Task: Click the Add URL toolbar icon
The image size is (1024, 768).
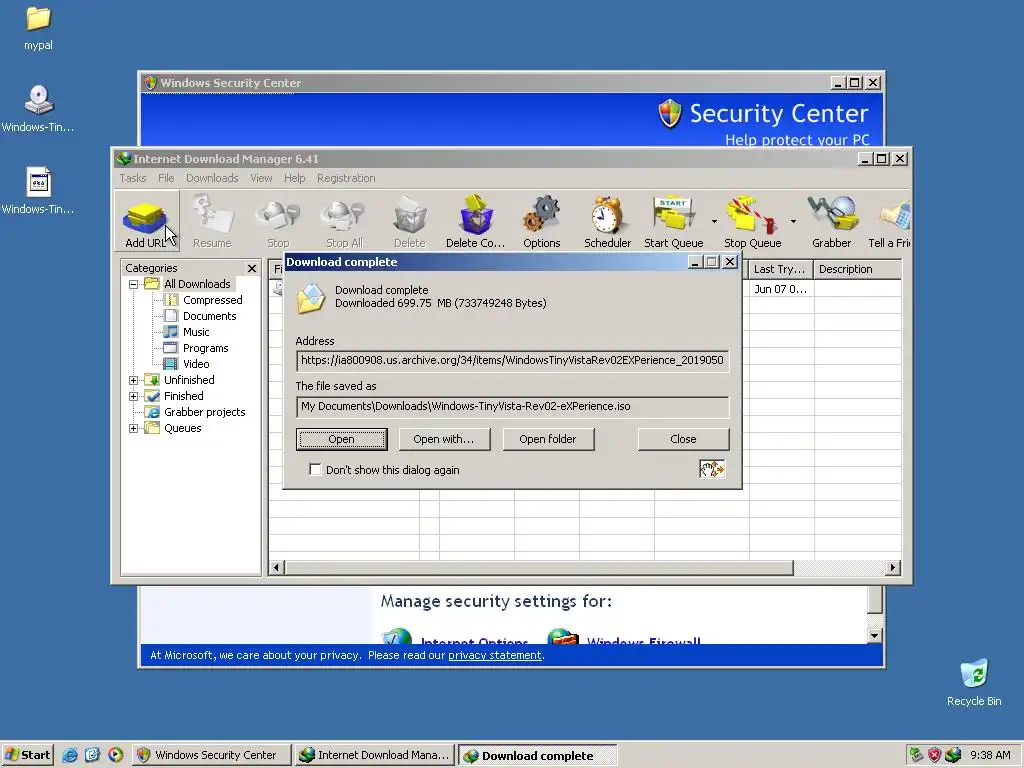Action: (x=147, y=221)
